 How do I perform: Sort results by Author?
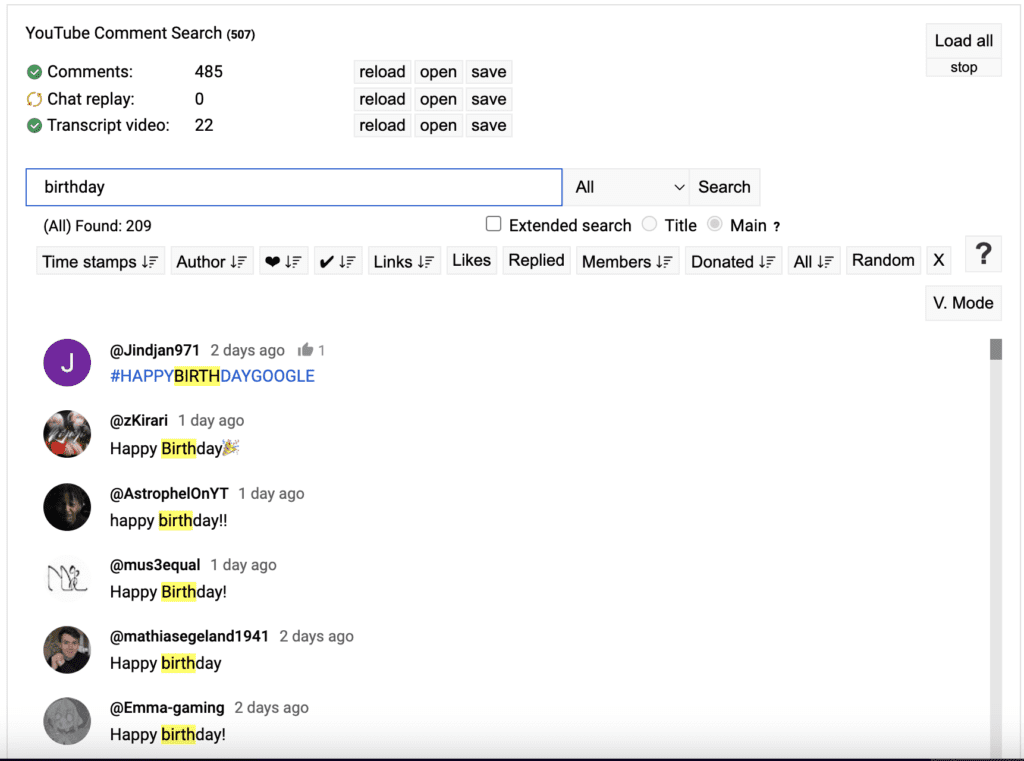pos(212,261)
